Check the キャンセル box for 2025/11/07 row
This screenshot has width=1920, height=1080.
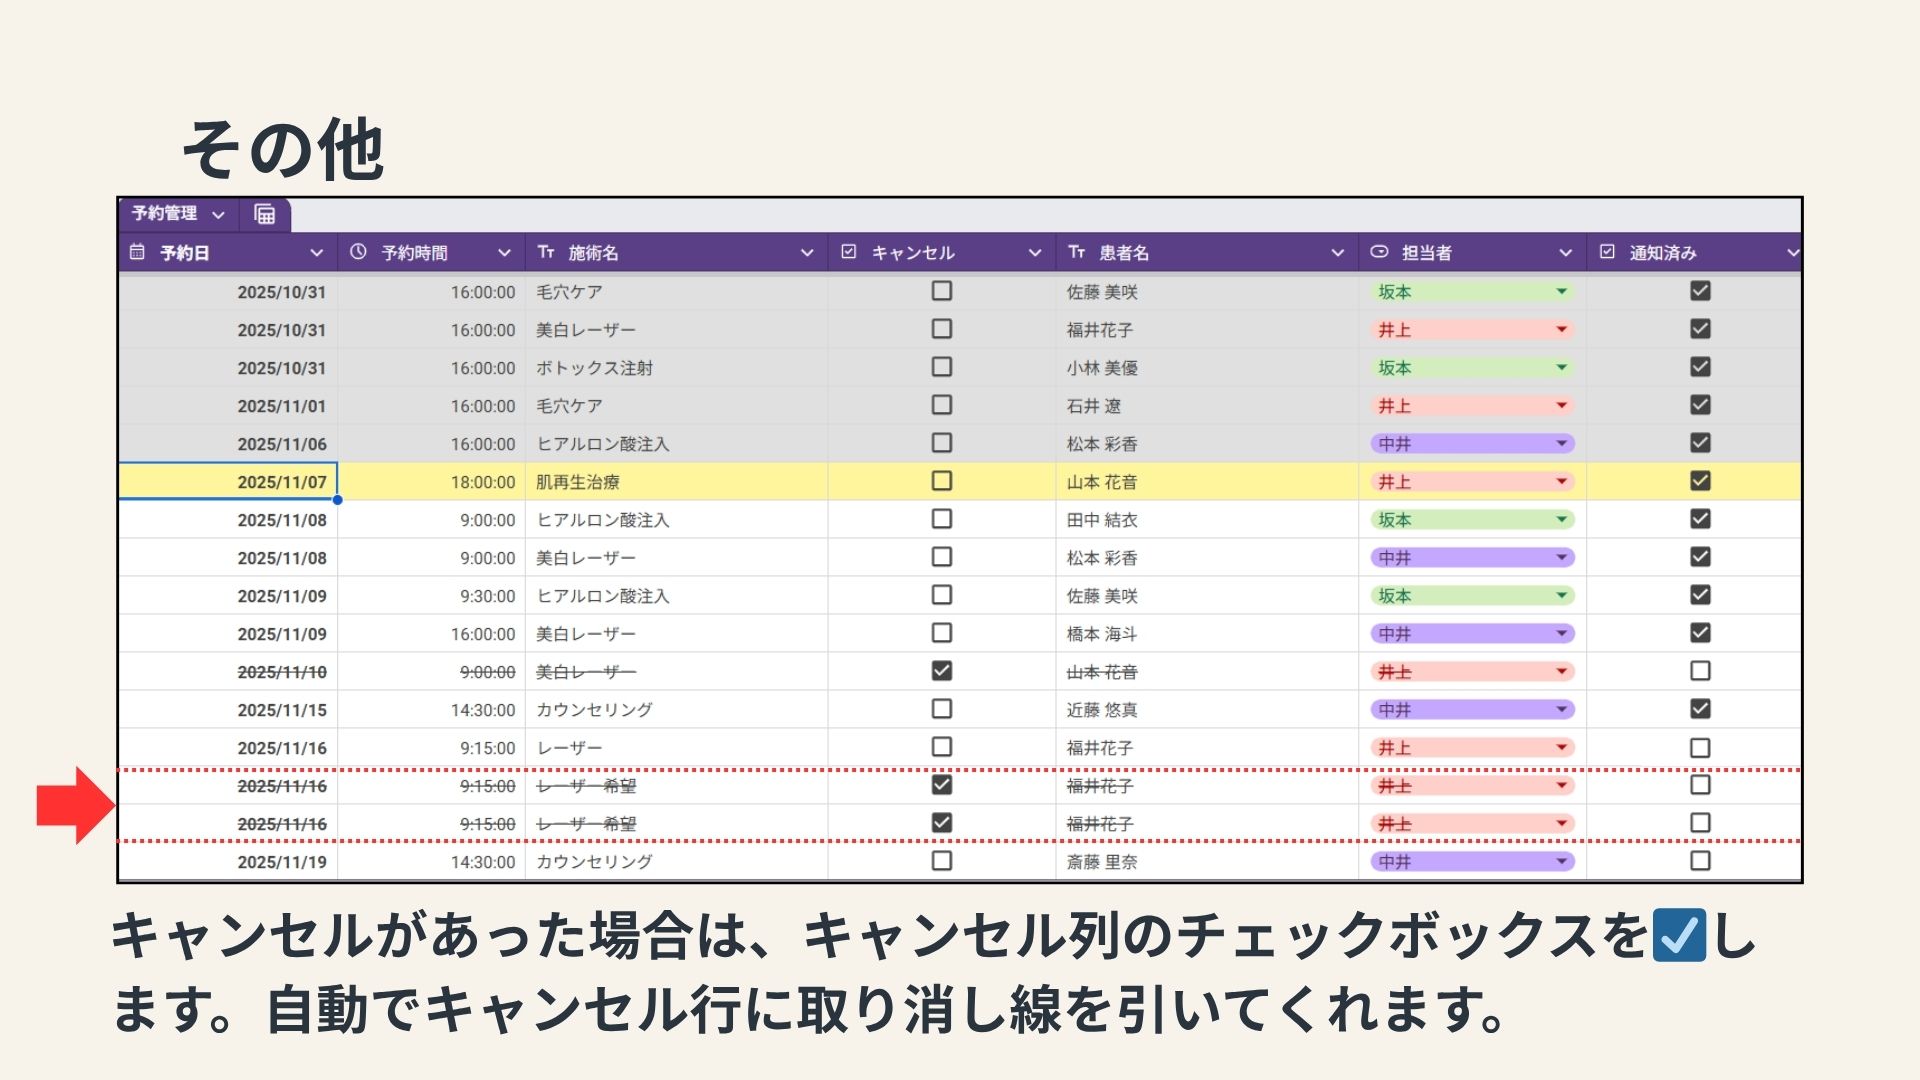[941, 481]
